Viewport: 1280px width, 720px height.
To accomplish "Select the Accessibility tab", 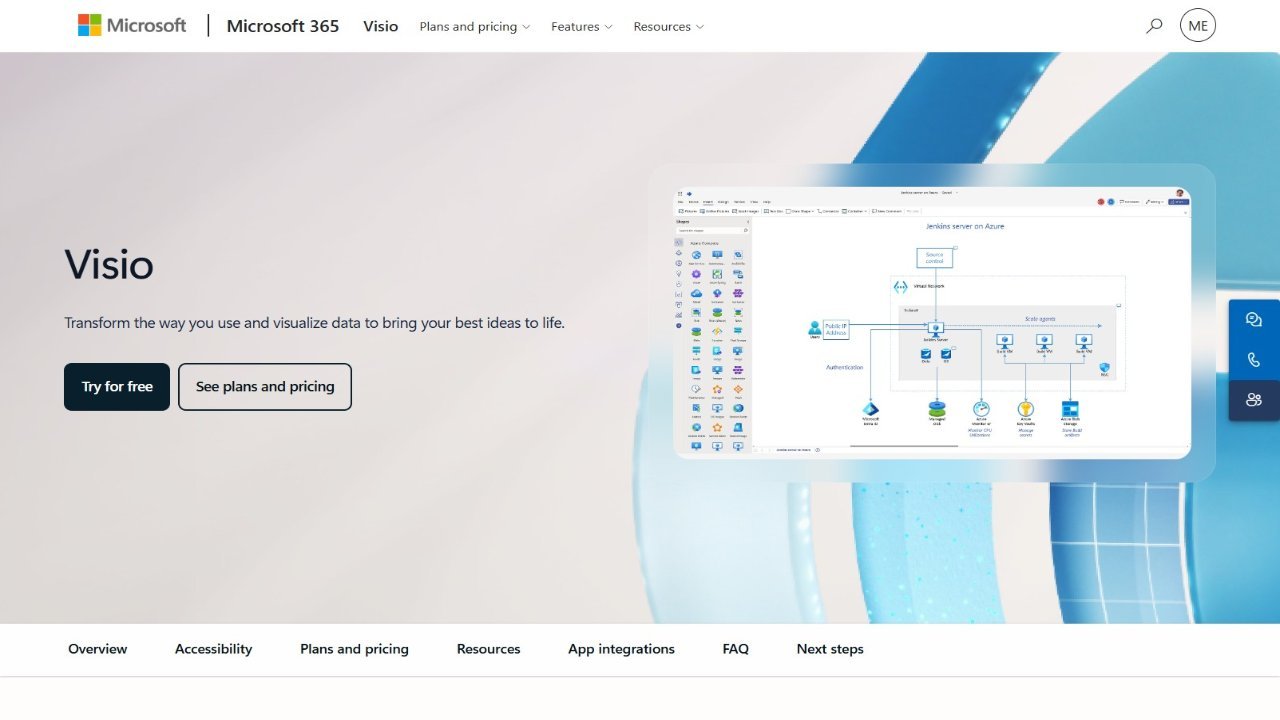I will click(214, 649).
